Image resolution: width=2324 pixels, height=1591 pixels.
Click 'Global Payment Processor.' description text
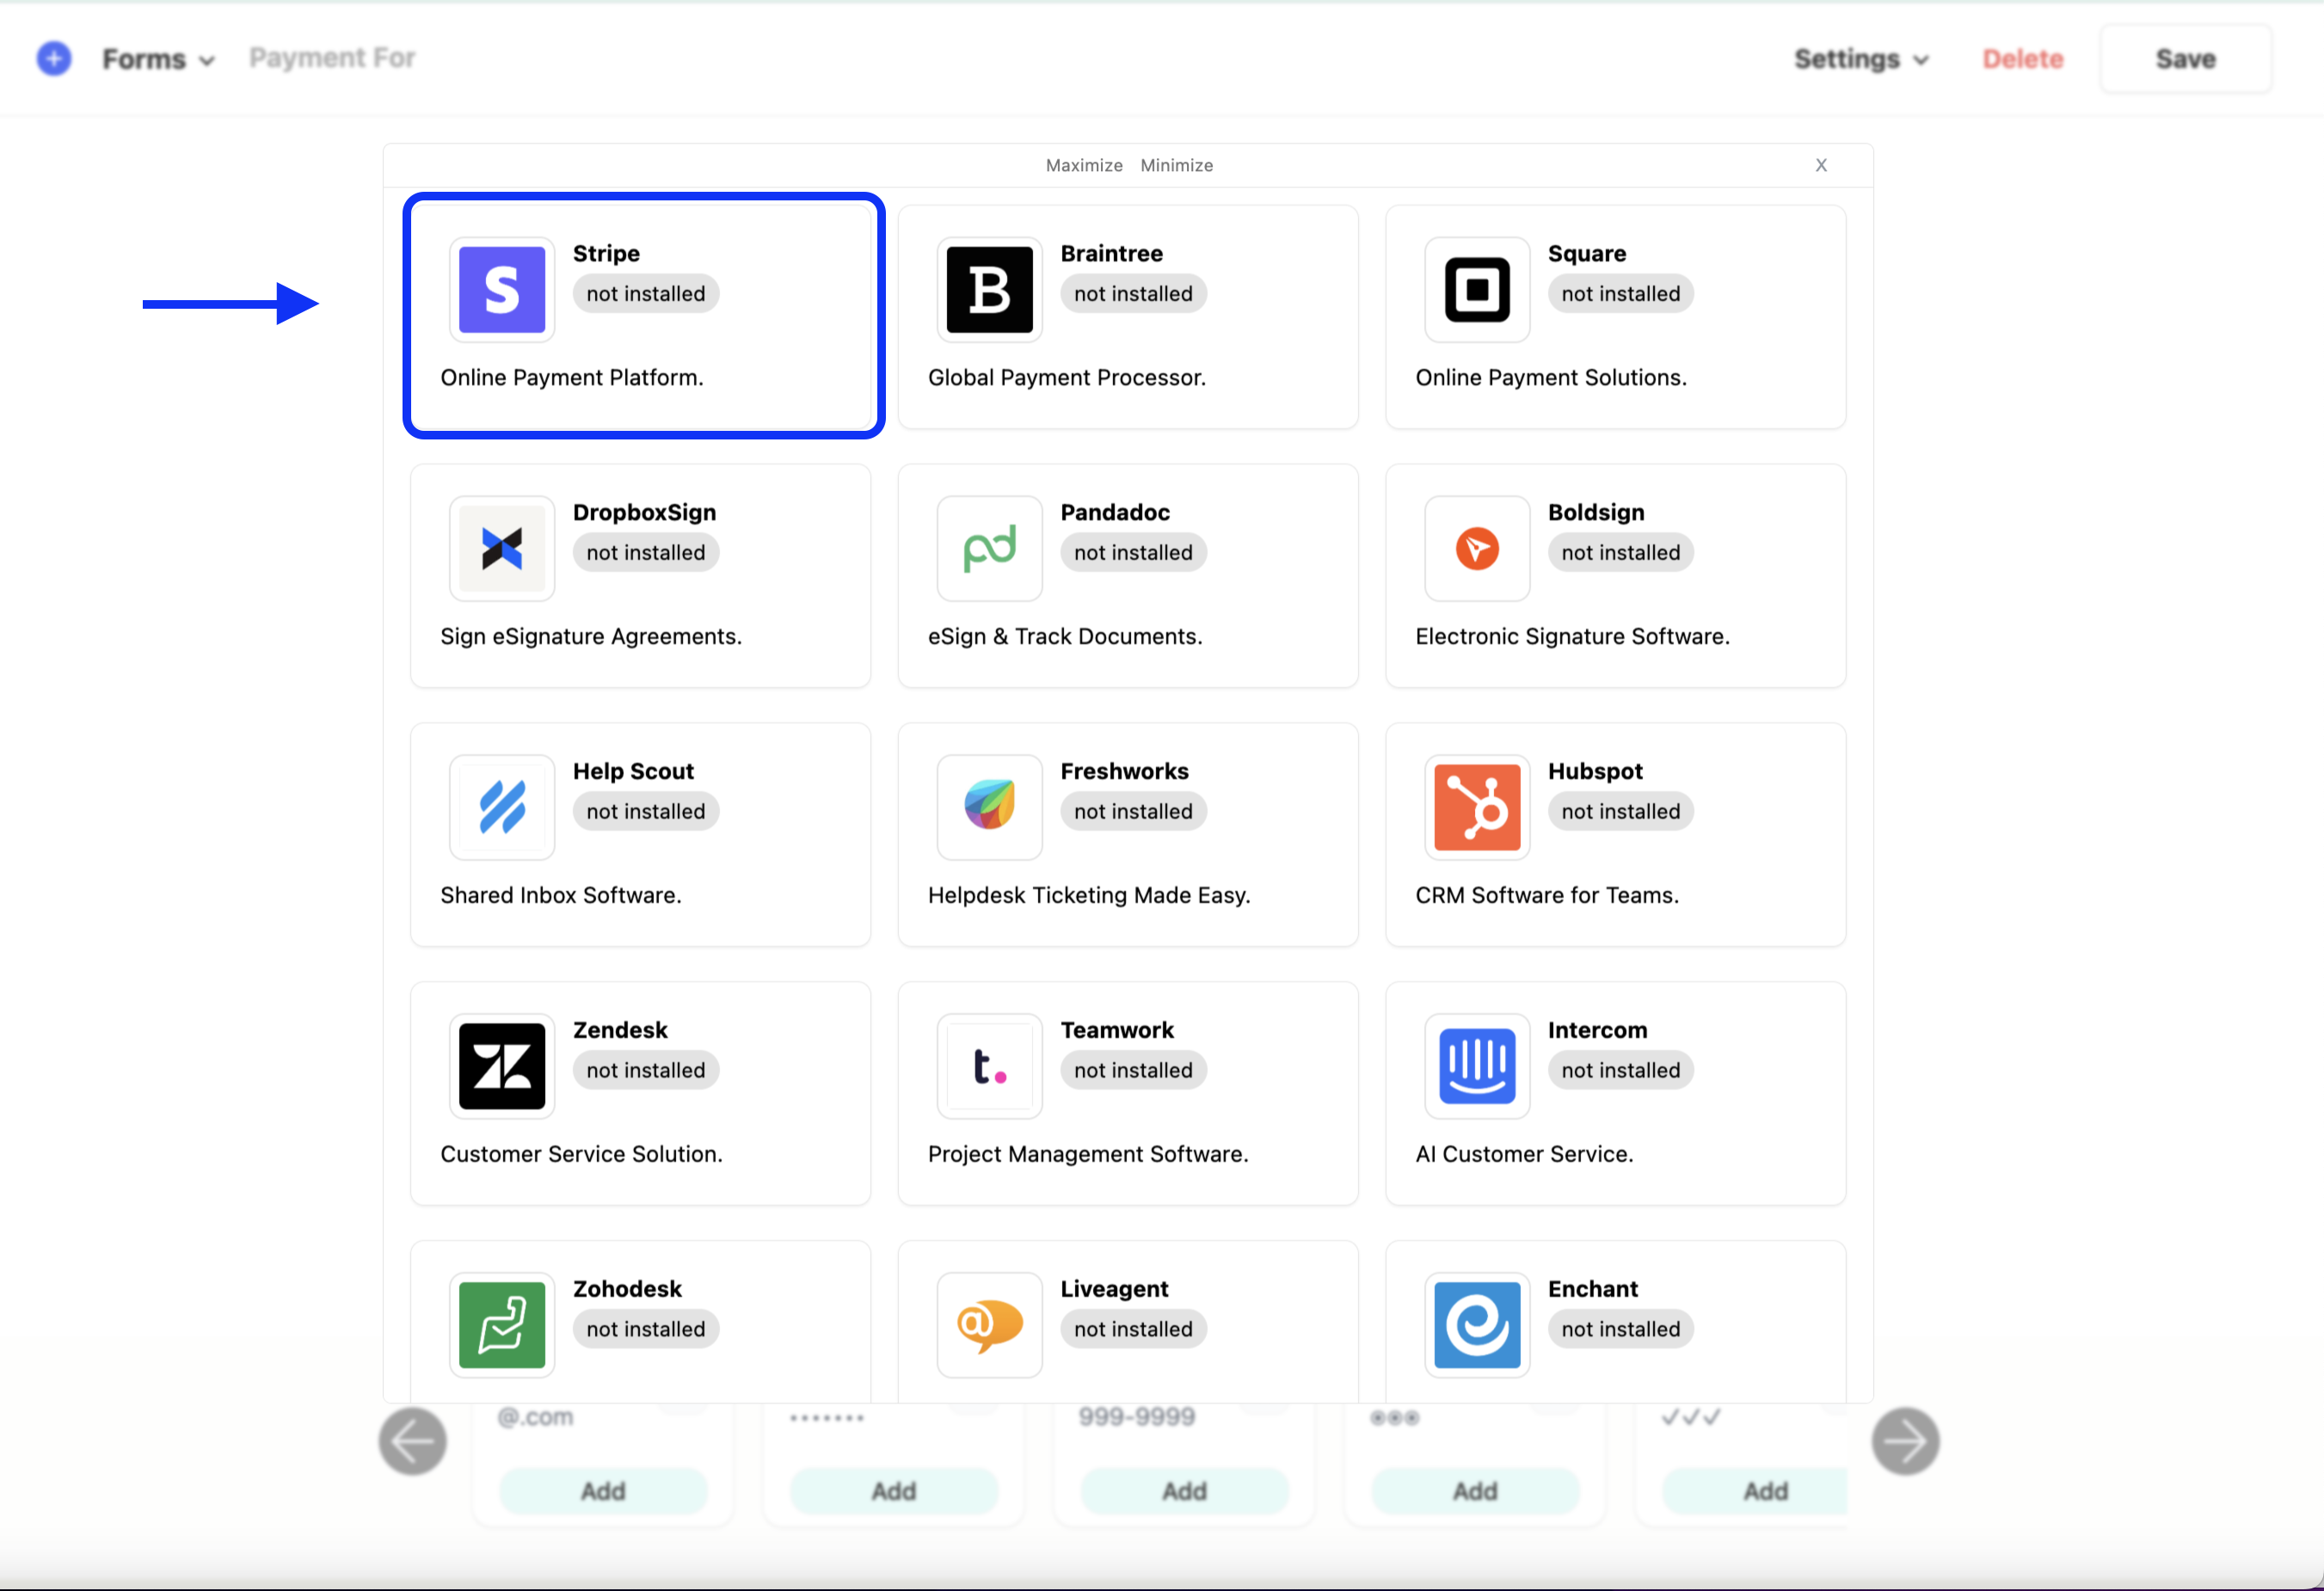click(x=1067, y=378)
